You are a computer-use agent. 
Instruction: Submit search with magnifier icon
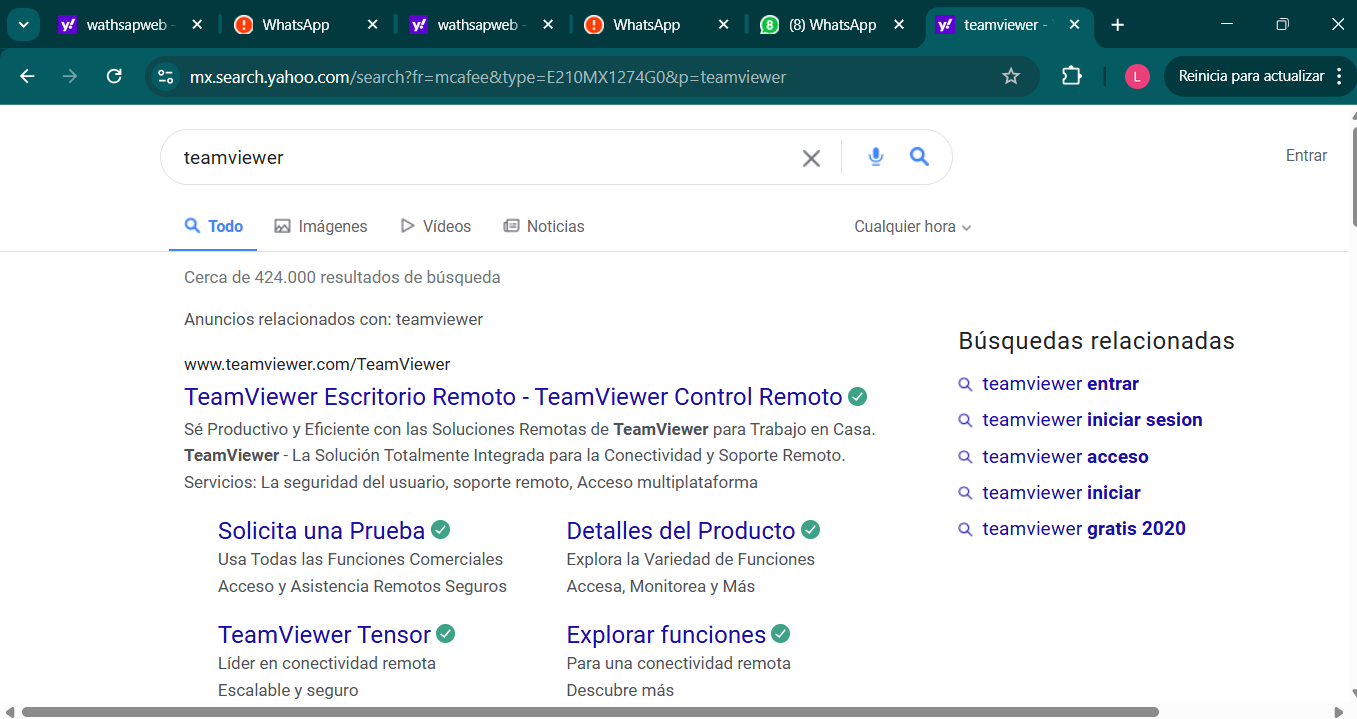[919, 157]
